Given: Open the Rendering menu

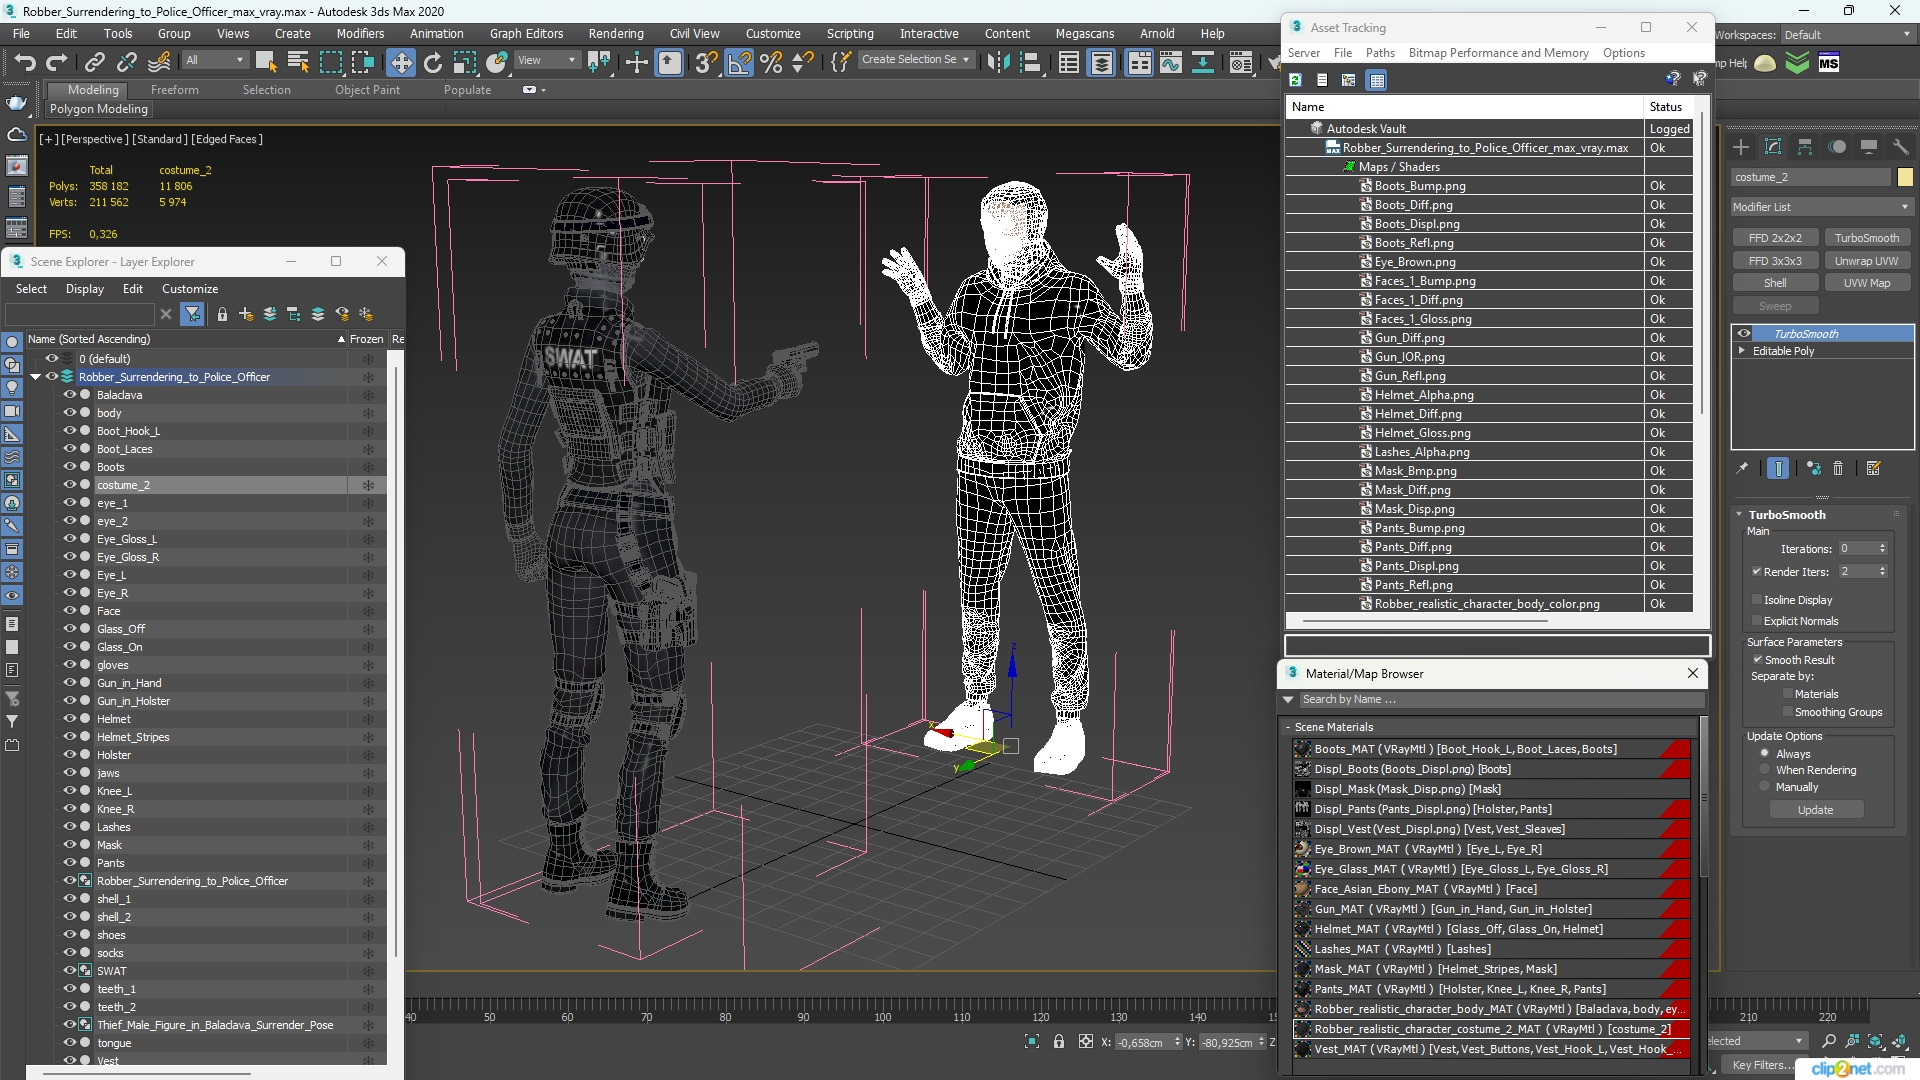Looking at the screenshot, I should (x=615, y=33).
